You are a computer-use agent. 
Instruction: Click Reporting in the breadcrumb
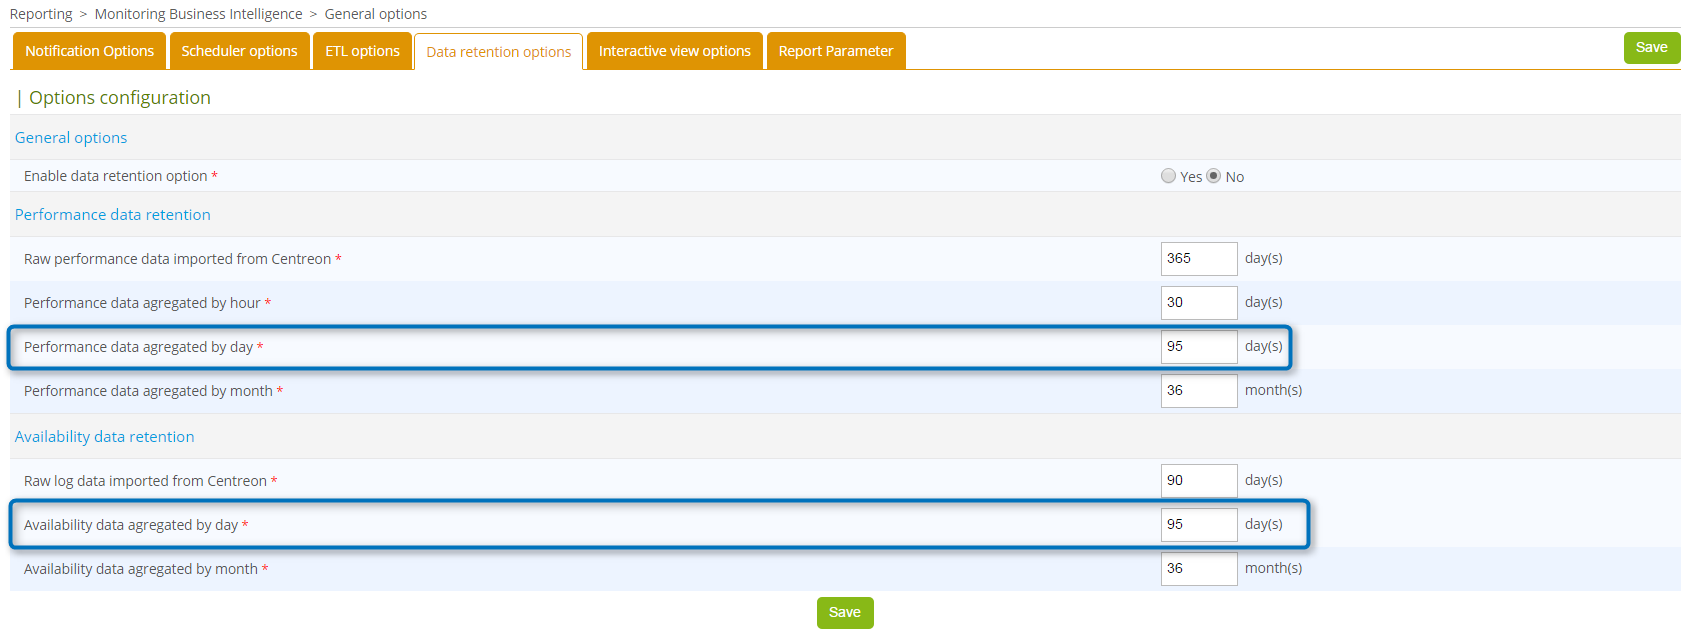click(x=41, y=14)
